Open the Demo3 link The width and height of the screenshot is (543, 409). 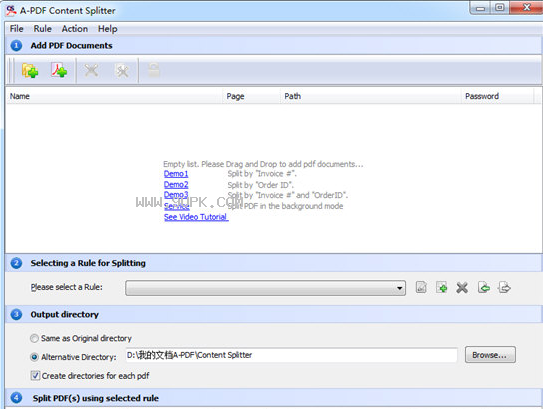[x=176, y=195]
